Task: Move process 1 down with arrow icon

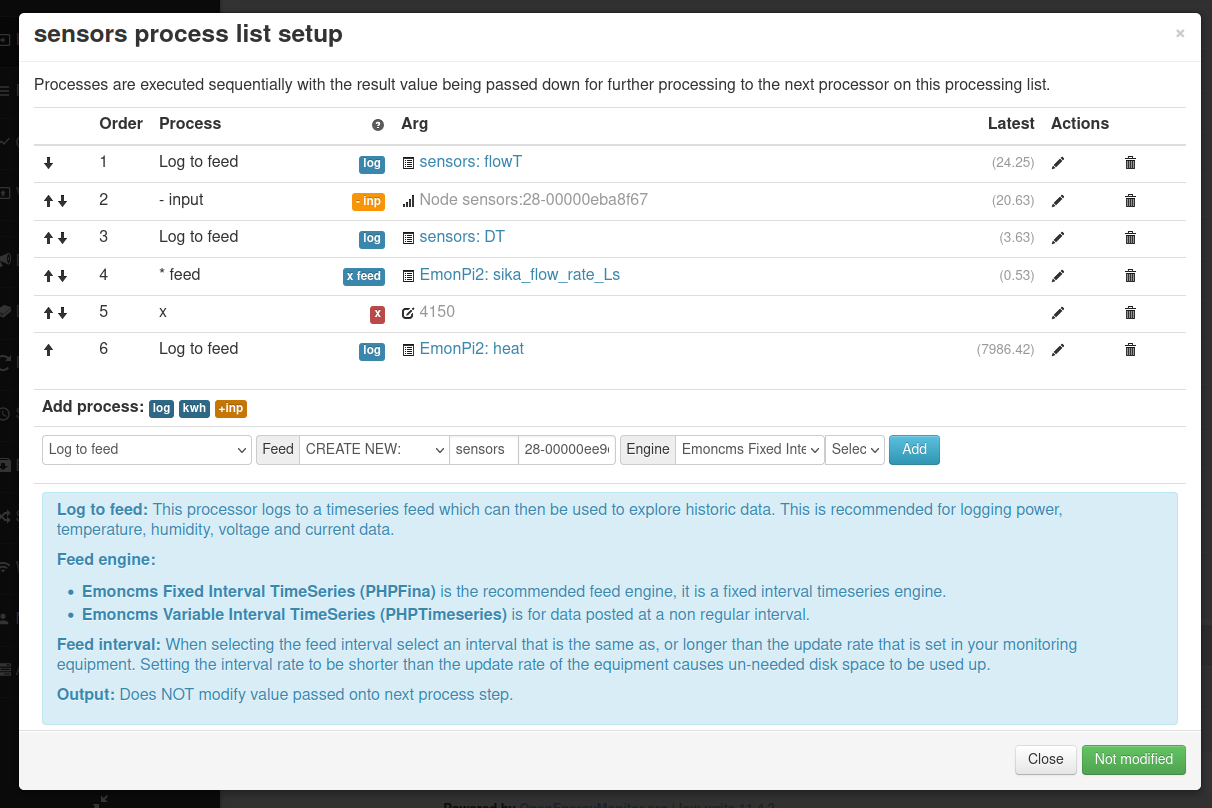Action: tap(48, 163)
